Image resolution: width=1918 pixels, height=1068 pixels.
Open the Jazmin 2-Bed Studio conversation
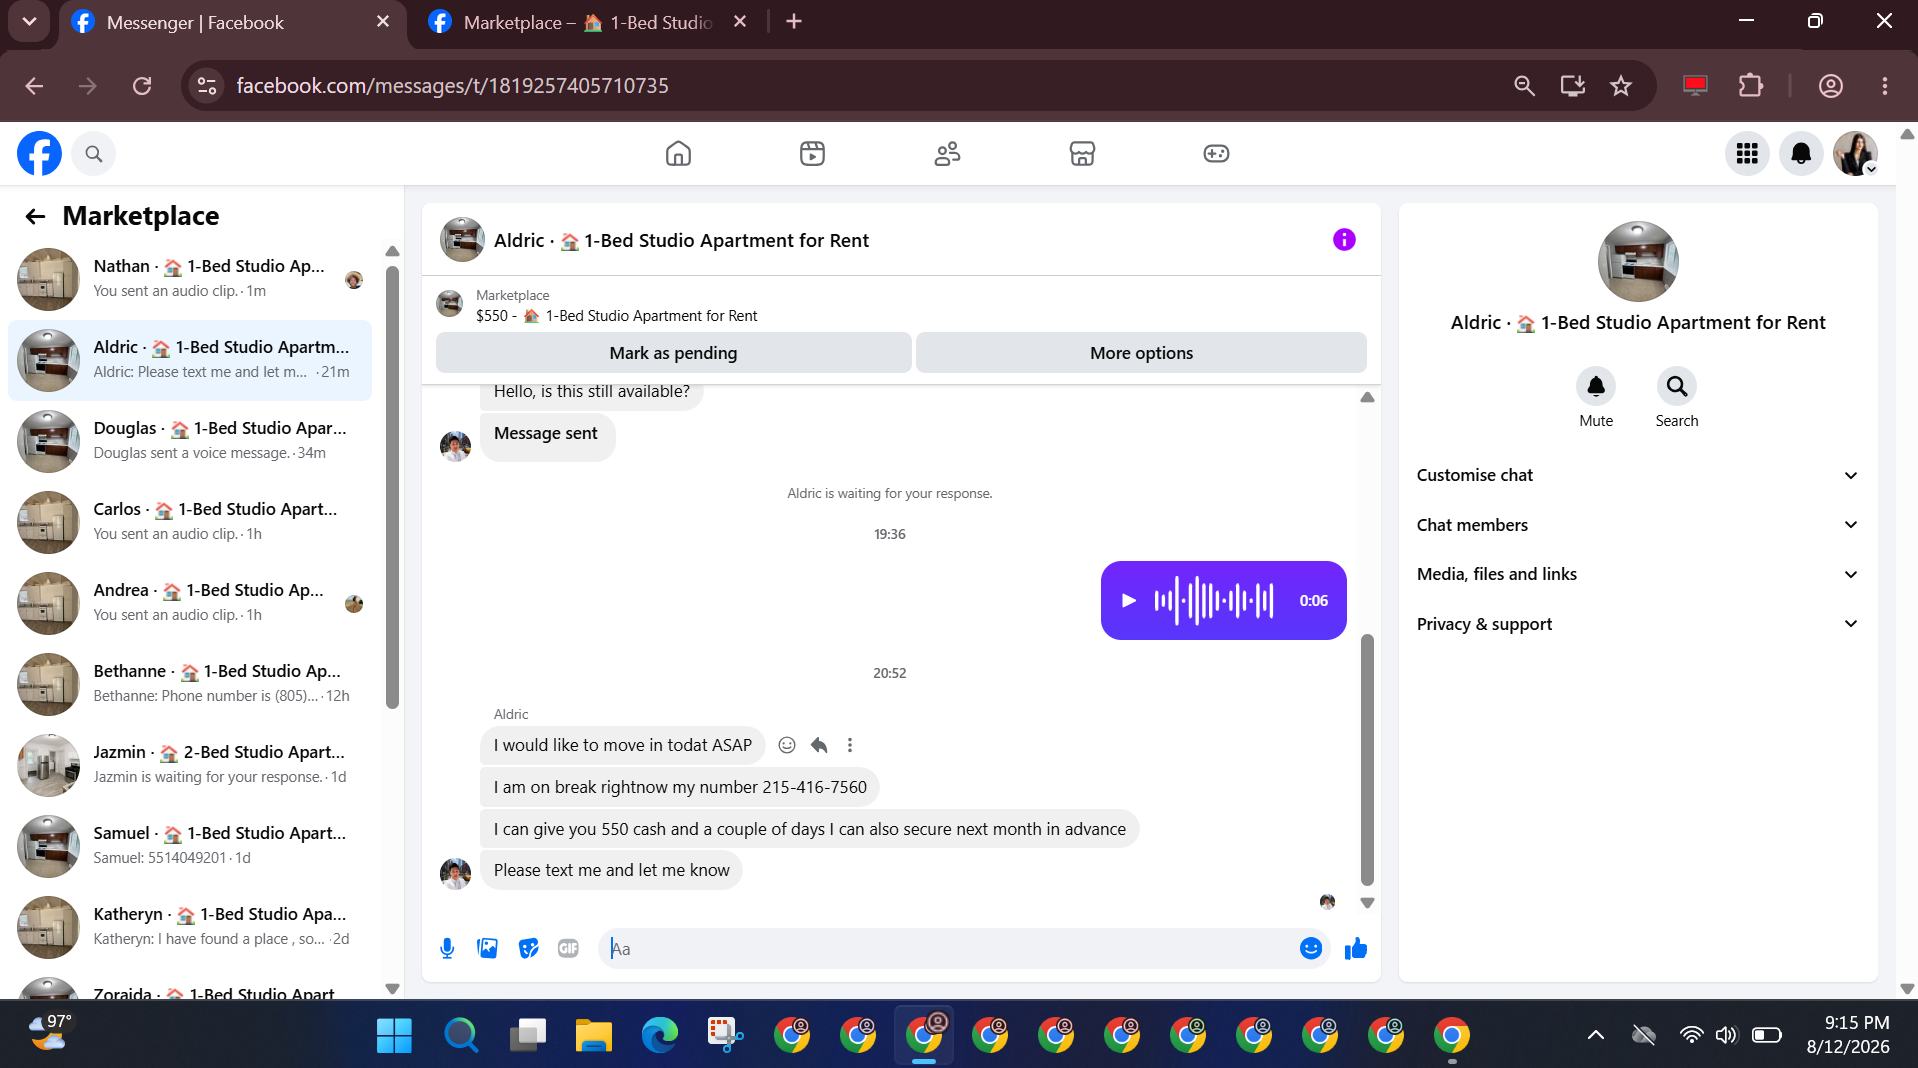190,765
